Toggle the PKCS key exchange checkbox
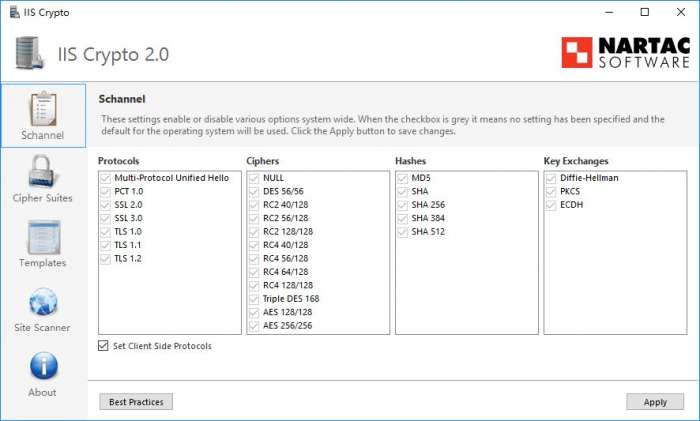Screen dimensions: 700x421 pyautogui.click(x=551, y=192)
